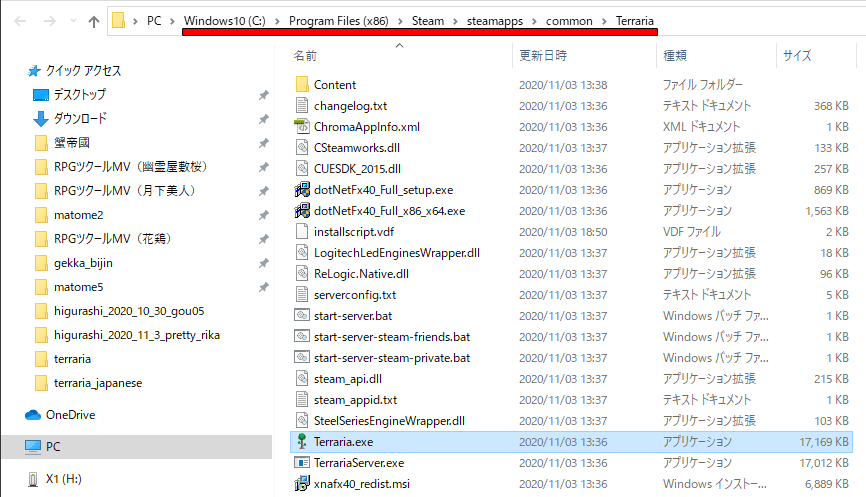
Task: Select Program Files (x86) breadcrumb segment
Action: pos(339,21)
